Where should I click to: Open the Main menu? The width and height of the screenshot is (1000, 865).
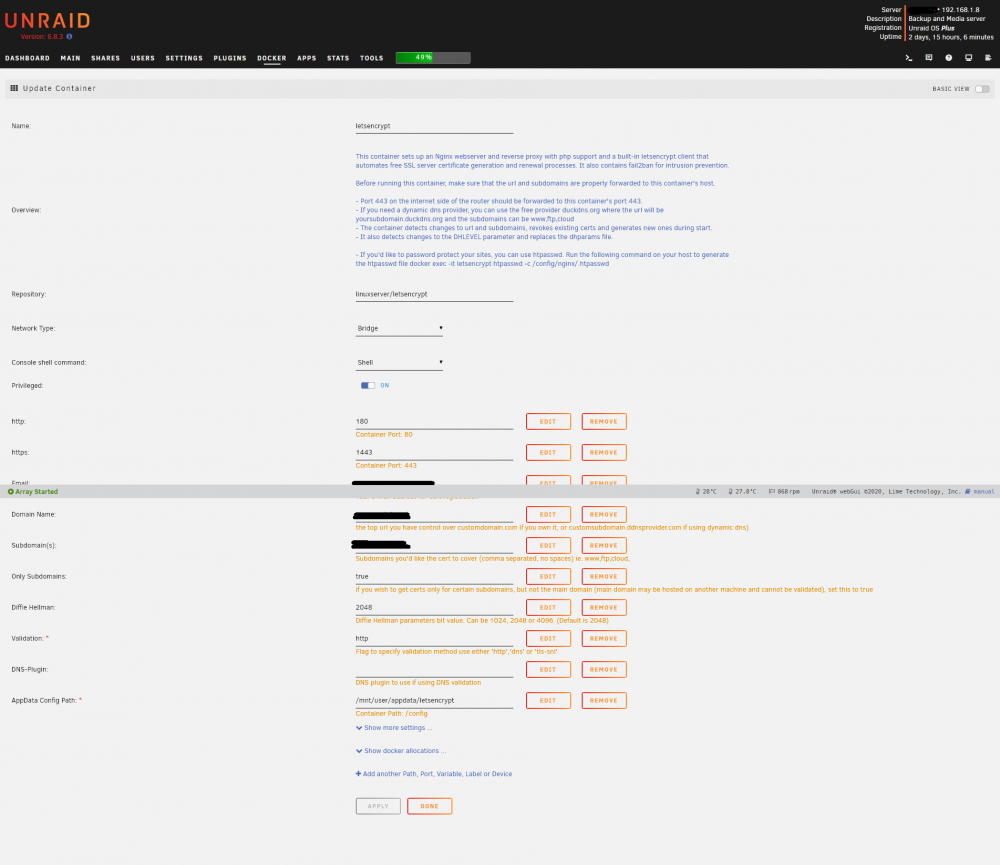click(70, 58)
